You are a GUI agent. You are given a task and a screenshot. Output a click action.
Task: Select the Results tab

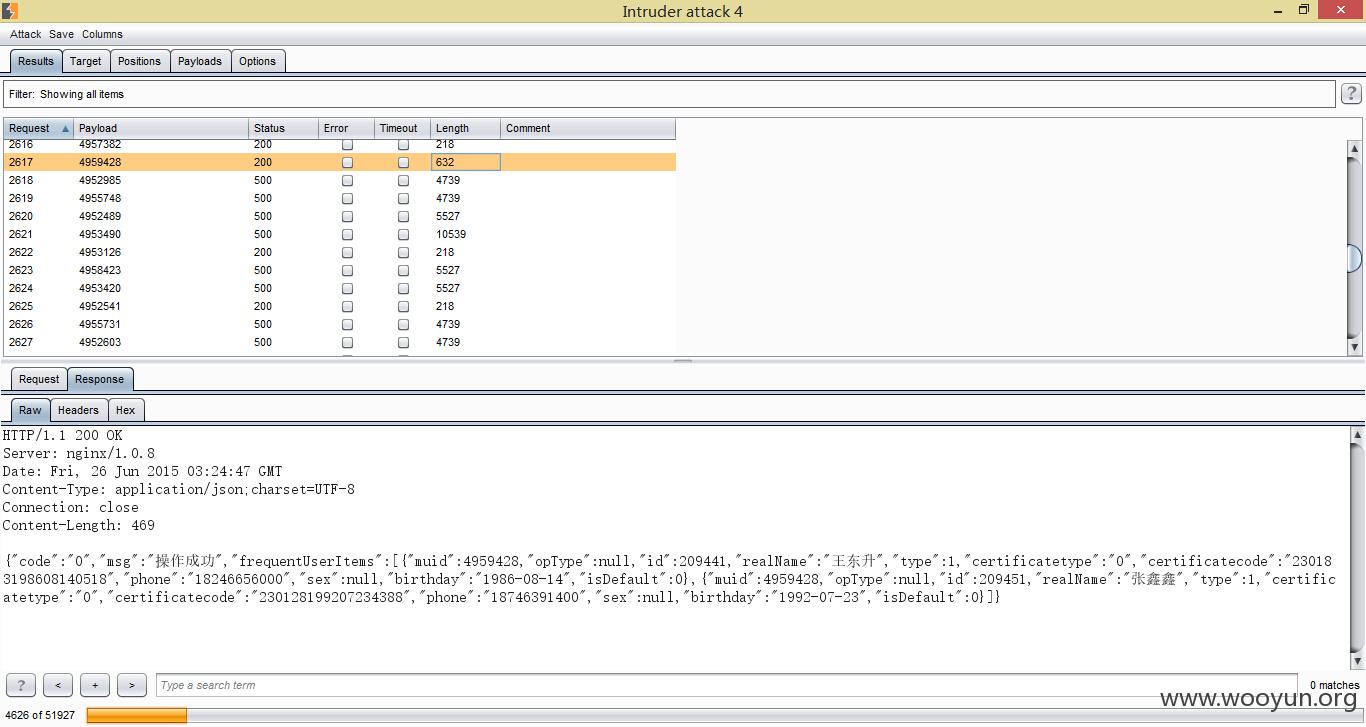[x=36, y=61]
